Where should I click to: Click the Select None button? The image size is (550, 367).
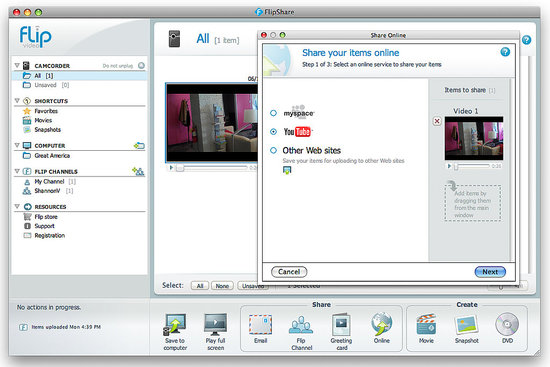(222, 286)
